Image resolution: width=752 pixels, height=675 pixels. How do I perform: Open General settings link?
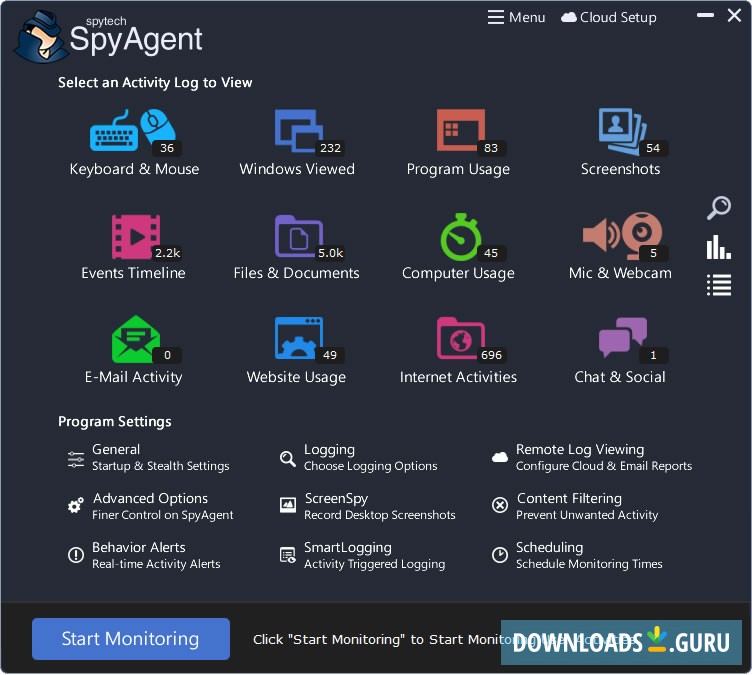tap(116, 450)
